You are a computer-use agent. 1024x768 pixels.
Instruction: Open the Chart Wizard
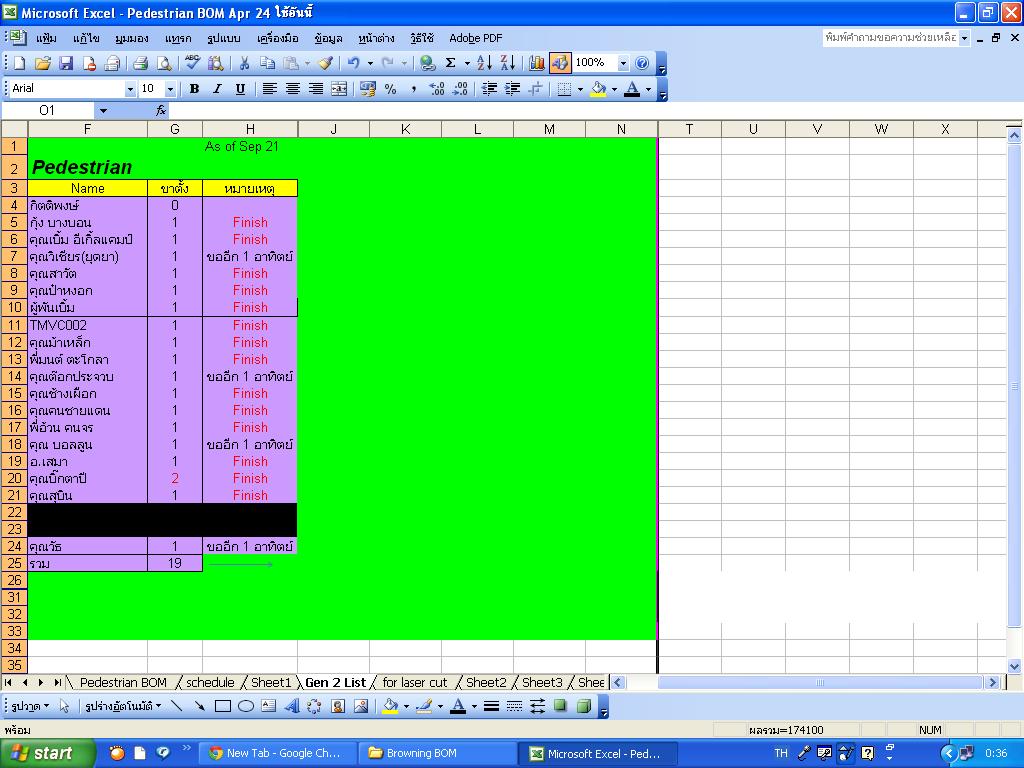537,63
